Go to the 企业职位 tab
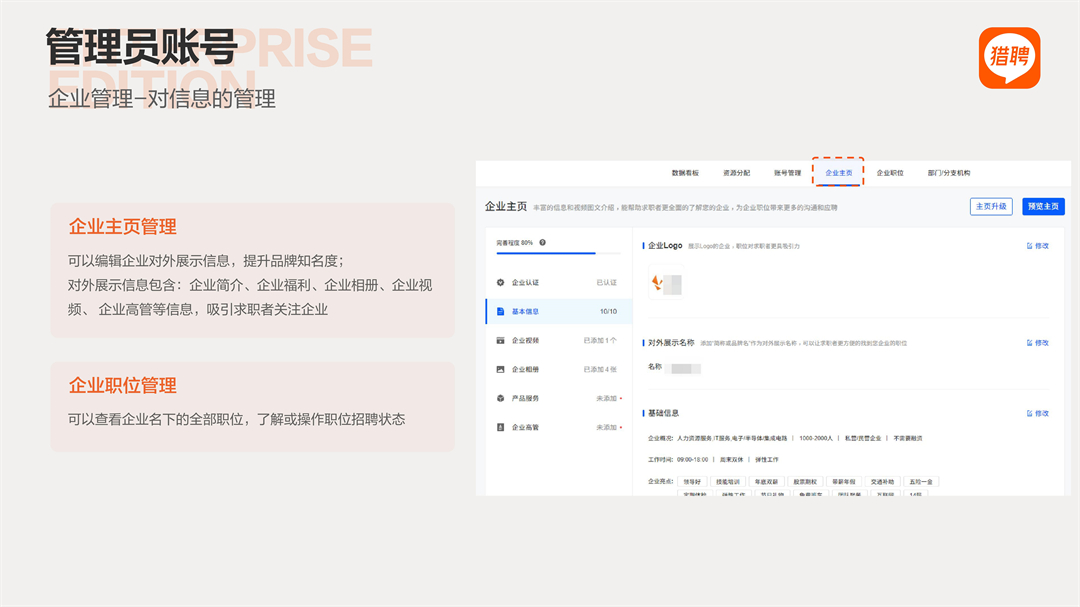1080x607 pixels. tap(890, 173)
